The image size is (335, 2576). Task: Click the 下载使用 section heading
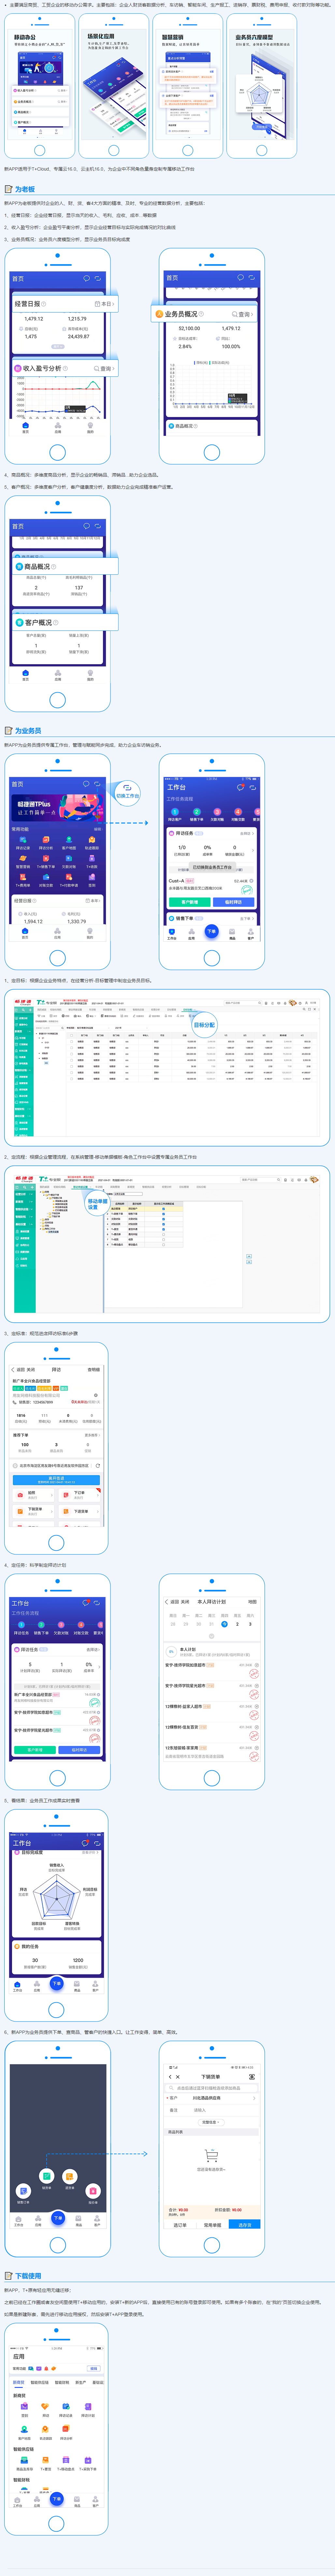[28, 2276]
